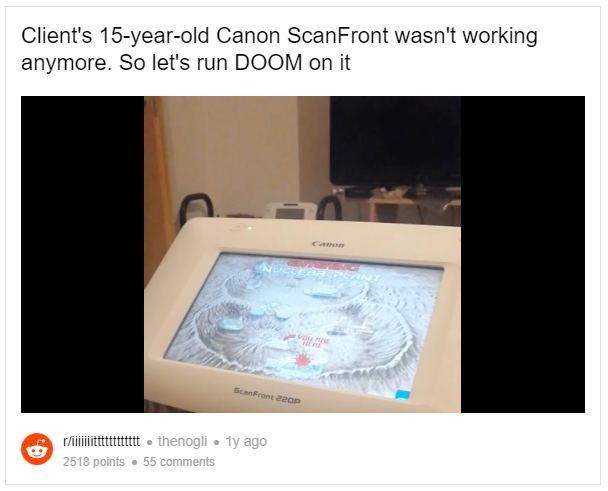Screen dimensions: 608x491
Task: Click the right black letterbox bar of the video
Action: point(523,254)
